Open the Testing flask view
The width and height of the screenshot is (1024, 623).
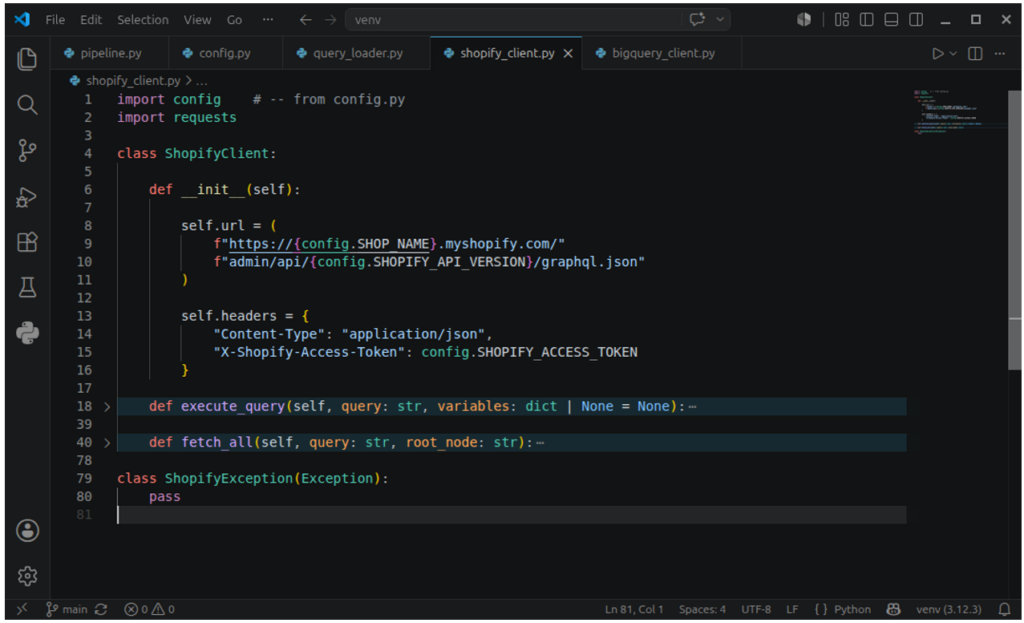[x=27, y=287]
